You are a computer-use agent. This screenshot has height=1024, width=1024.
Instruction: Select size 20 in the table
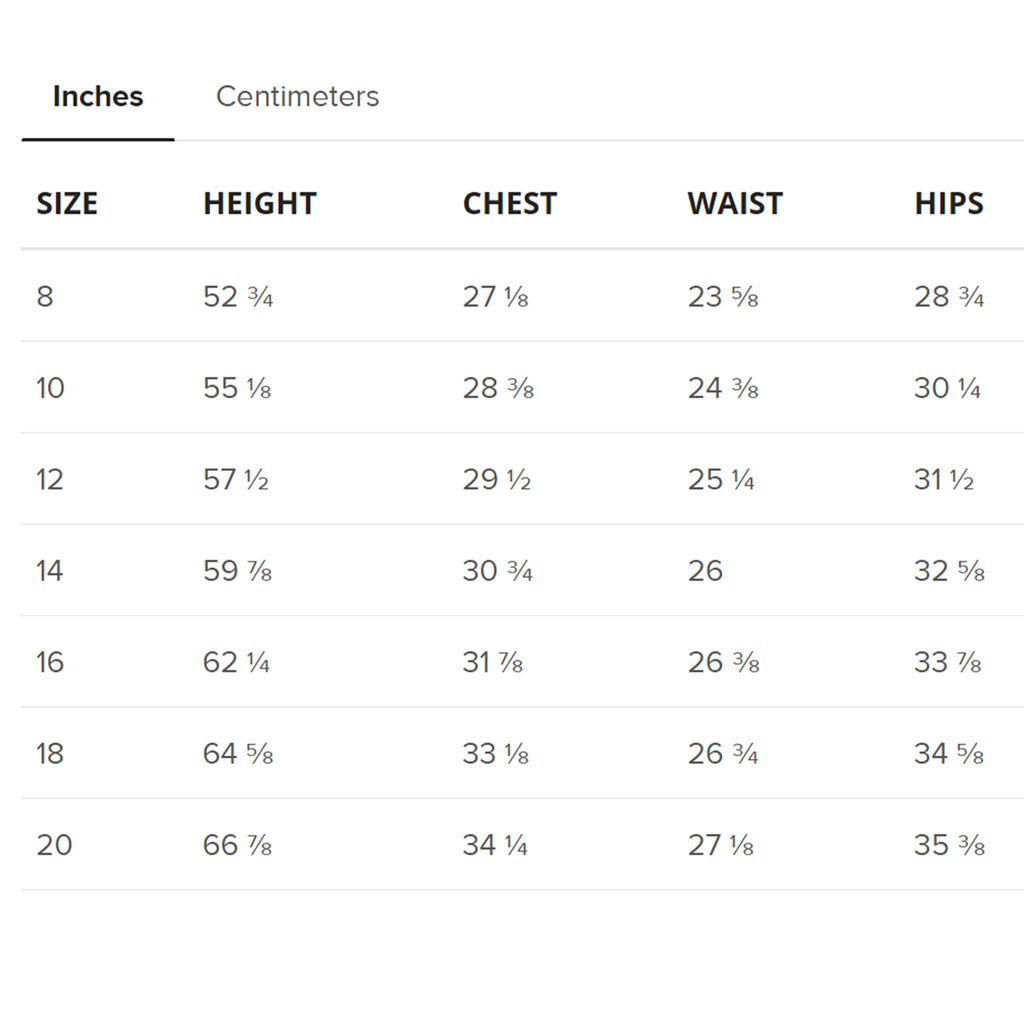tap(52, 844)
